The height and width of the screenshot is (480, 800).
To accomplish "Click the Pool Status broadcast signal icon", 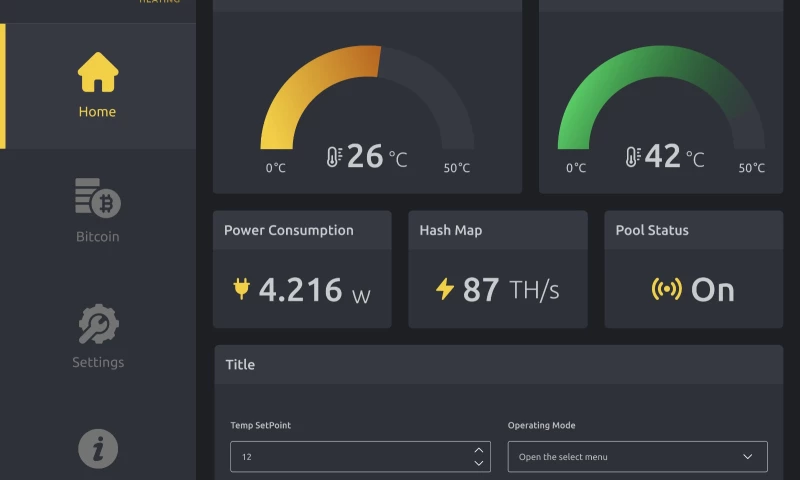I will [x=667, y=289].
